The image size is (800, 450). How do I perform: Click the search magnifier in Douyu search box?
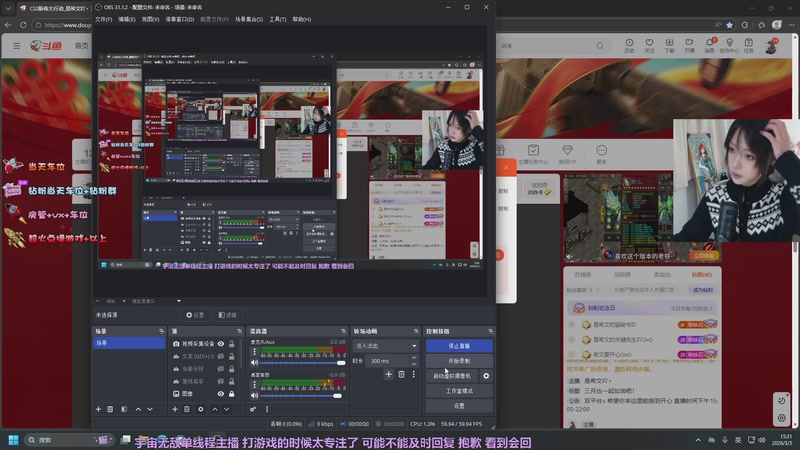click(x=600, y=46)
